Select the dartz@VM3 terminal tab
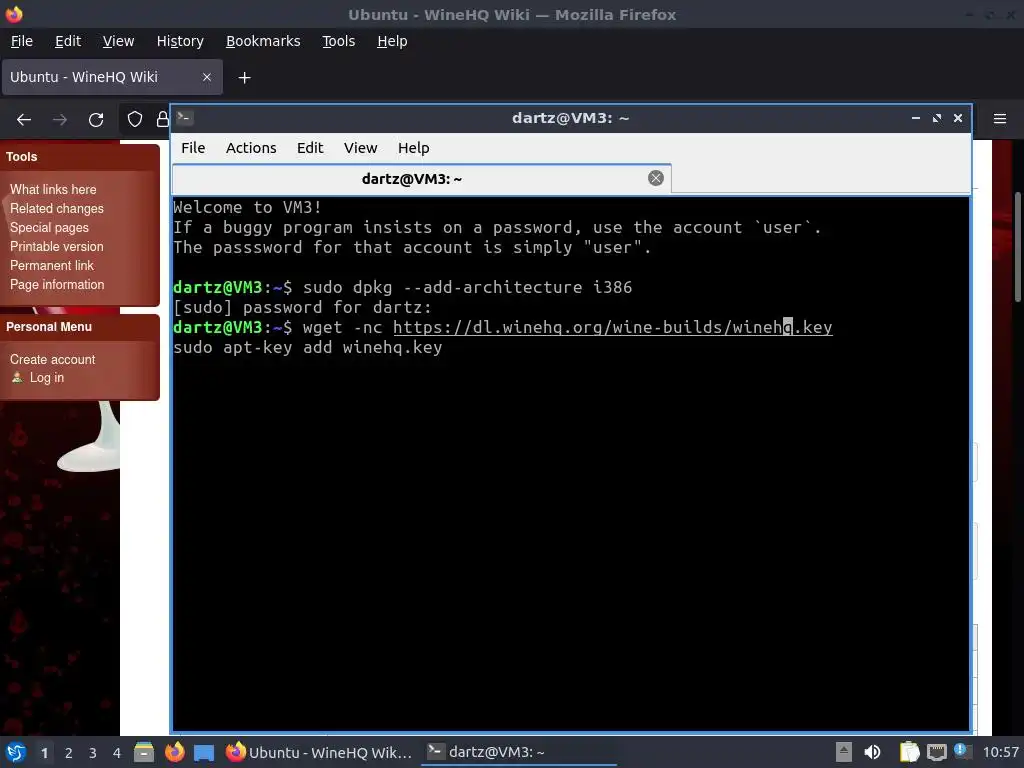Screen dimensions: 1024x768 (421, 179)
